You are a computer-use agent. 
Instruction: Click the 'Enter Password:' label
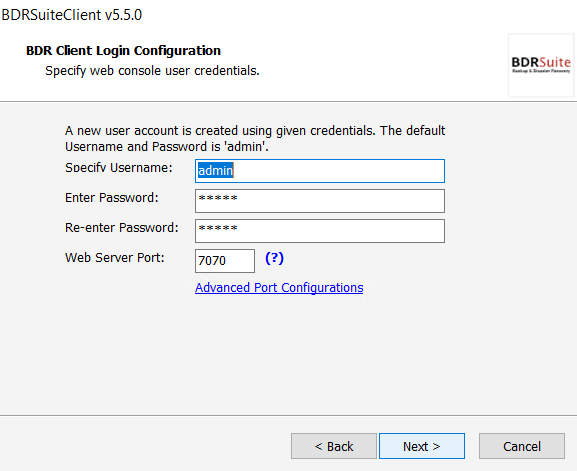pyautogui.click(x=111, y=198)
